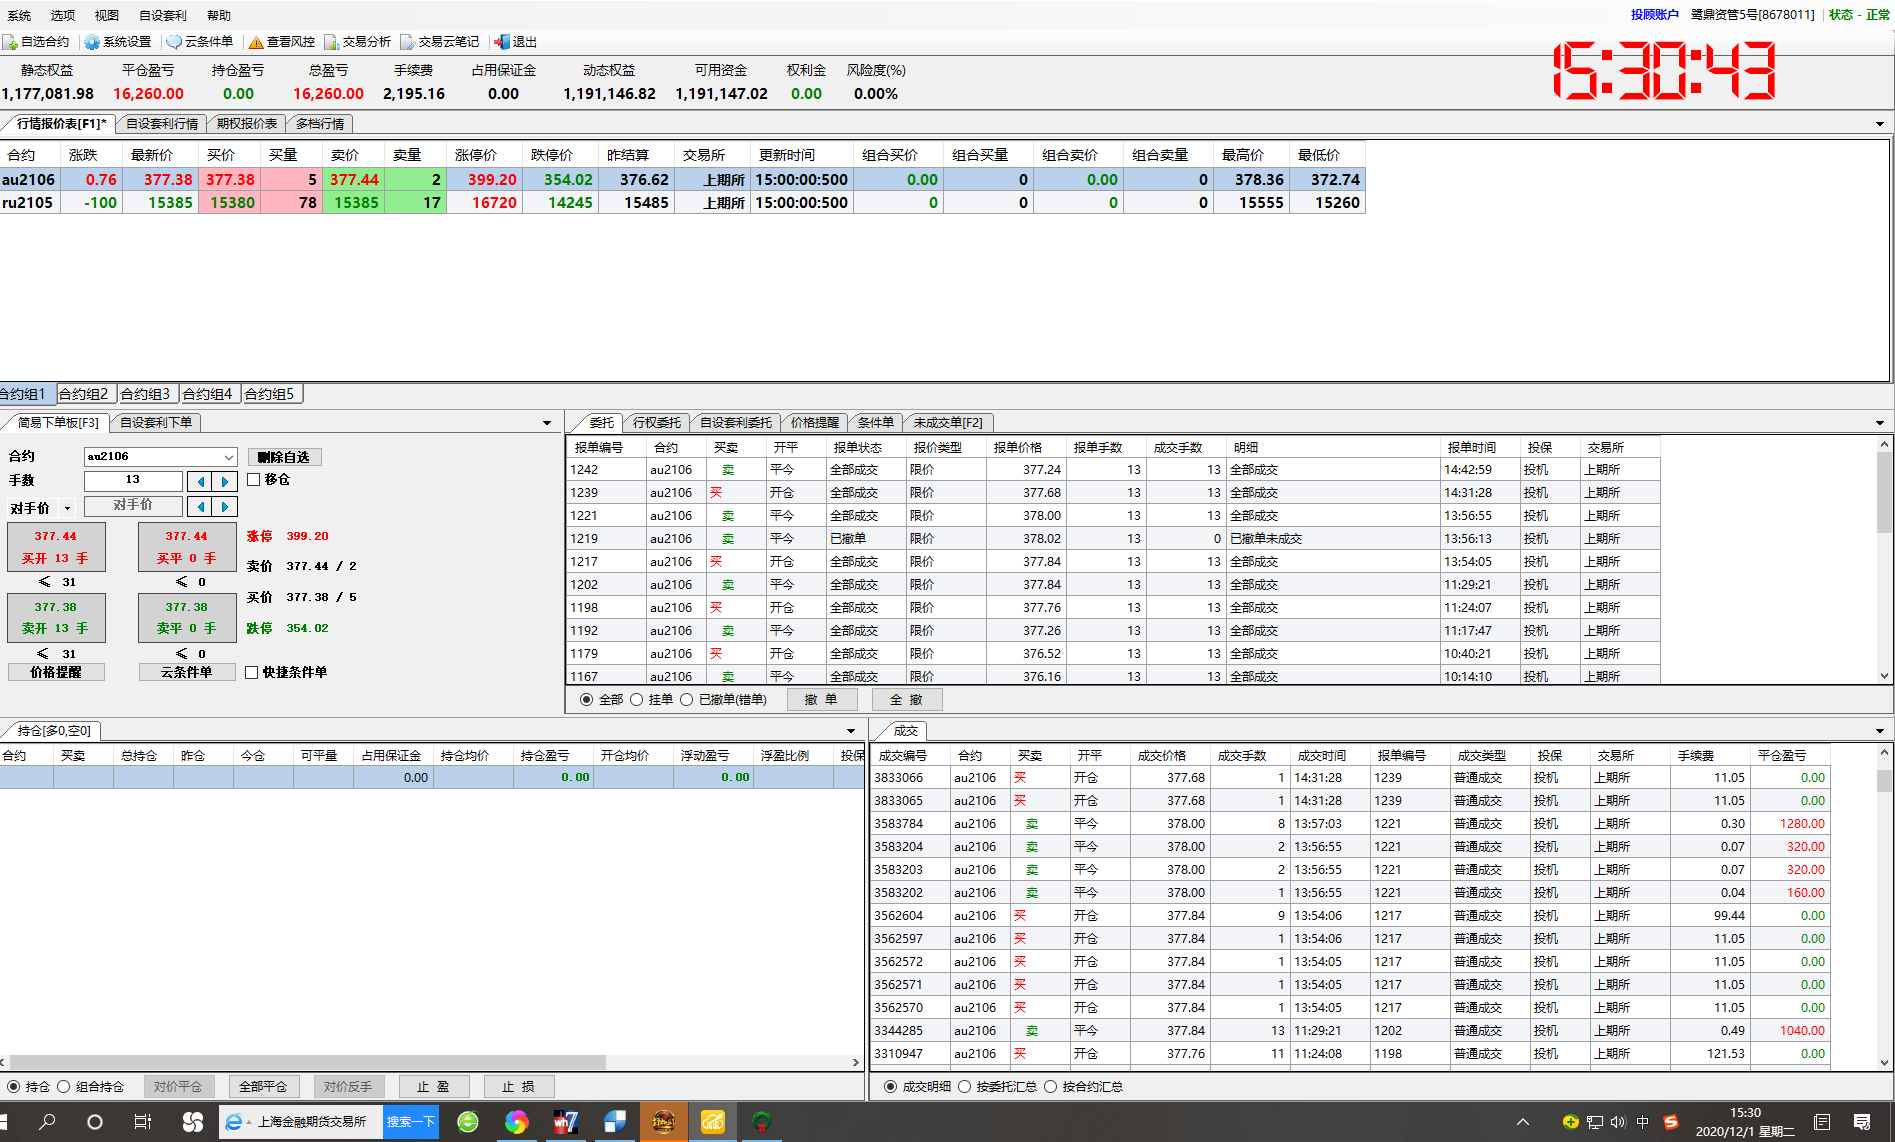The width and height of the screenshot is (1895, 1142).
Task: Open 自选合约 toolbar icon
Action: (x=10, y=42)
